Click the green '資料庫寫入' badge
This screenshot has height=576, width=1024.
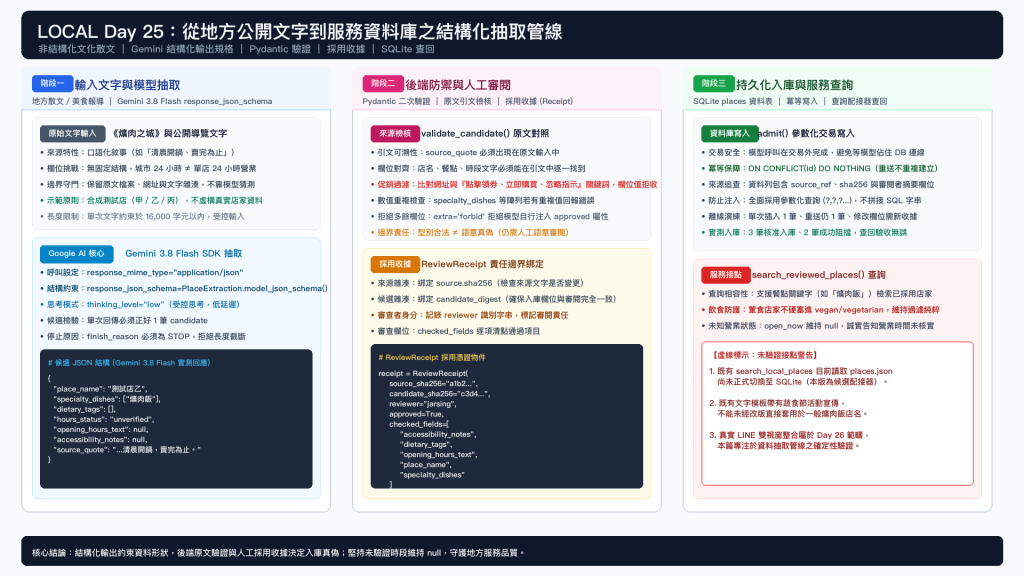coord(729,133)
